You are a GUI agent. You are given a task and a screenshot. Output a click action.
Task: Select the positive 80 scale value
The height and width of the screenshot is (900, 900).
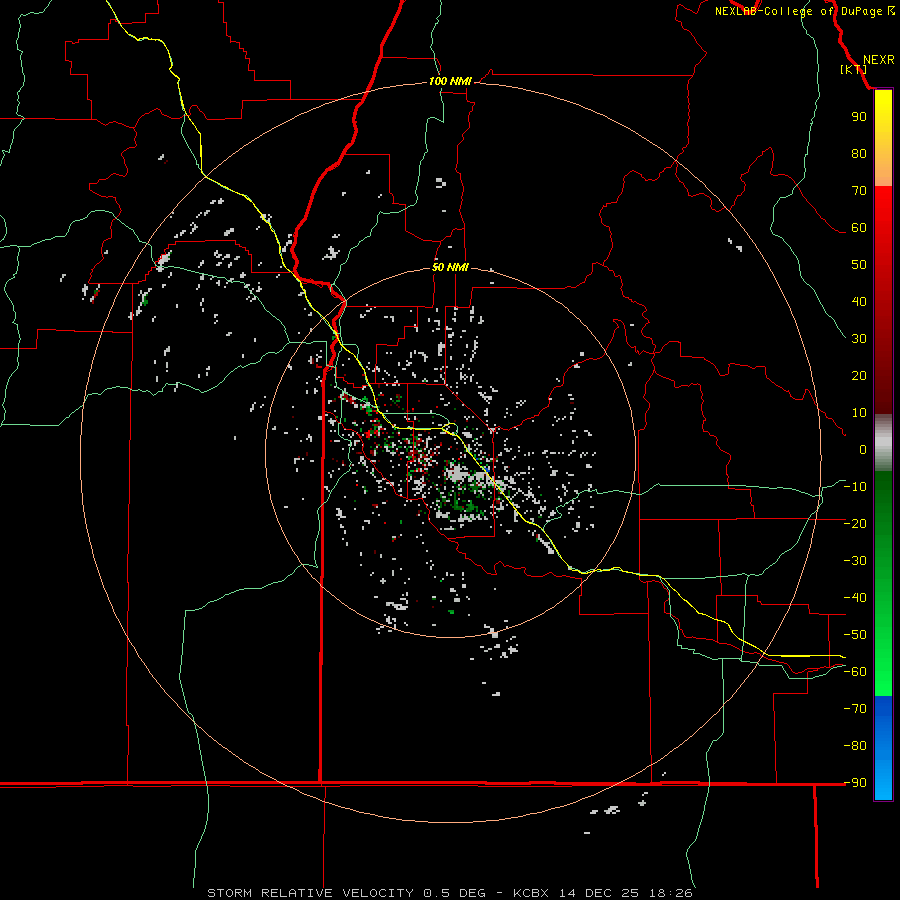click(x=859, y=153)
